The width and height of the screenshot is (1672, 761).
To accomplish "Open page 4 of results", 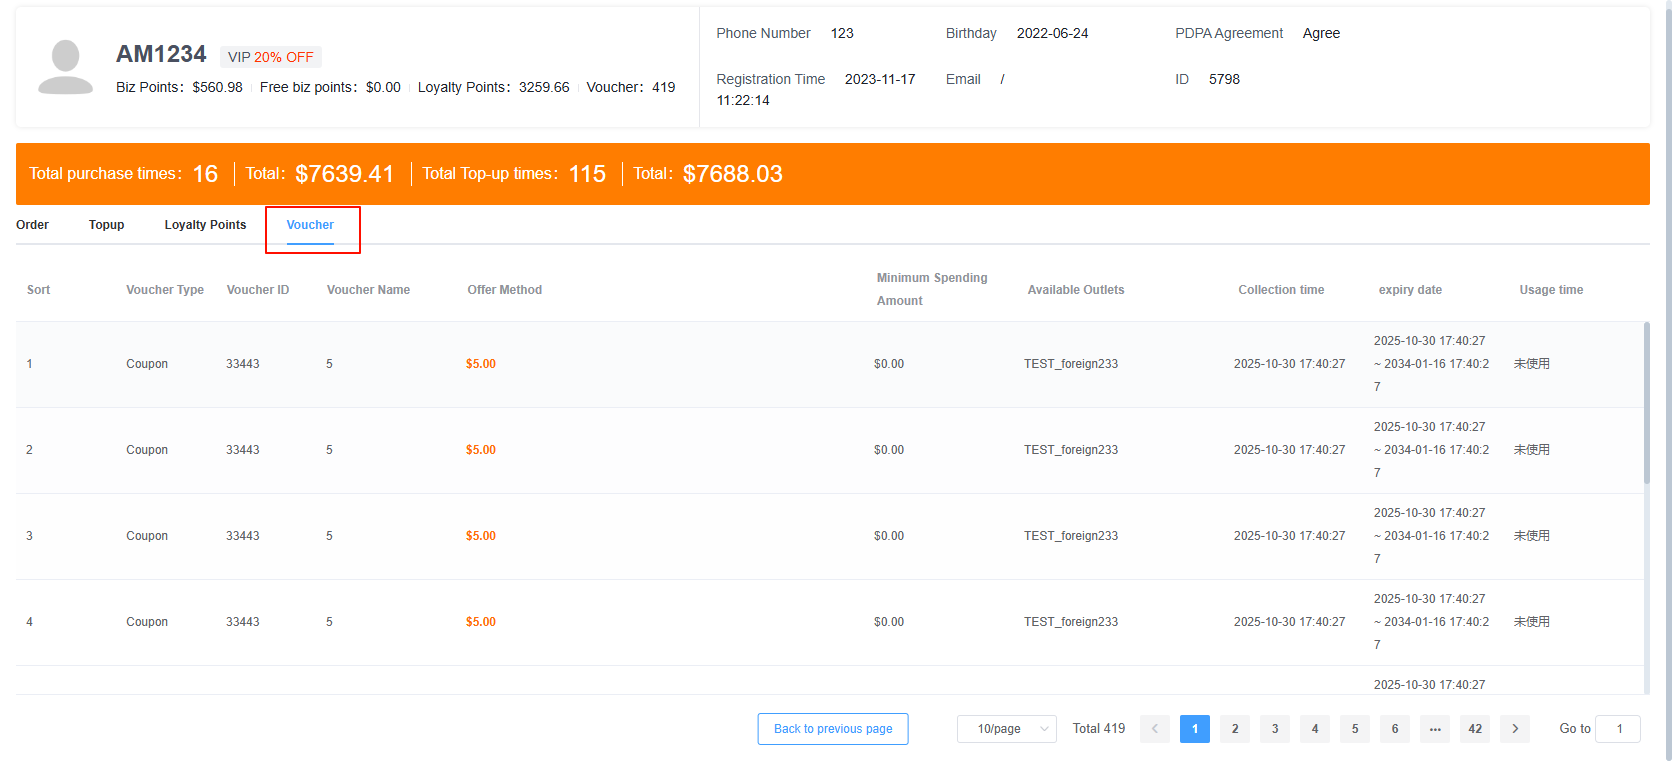I will (1315, 729).
